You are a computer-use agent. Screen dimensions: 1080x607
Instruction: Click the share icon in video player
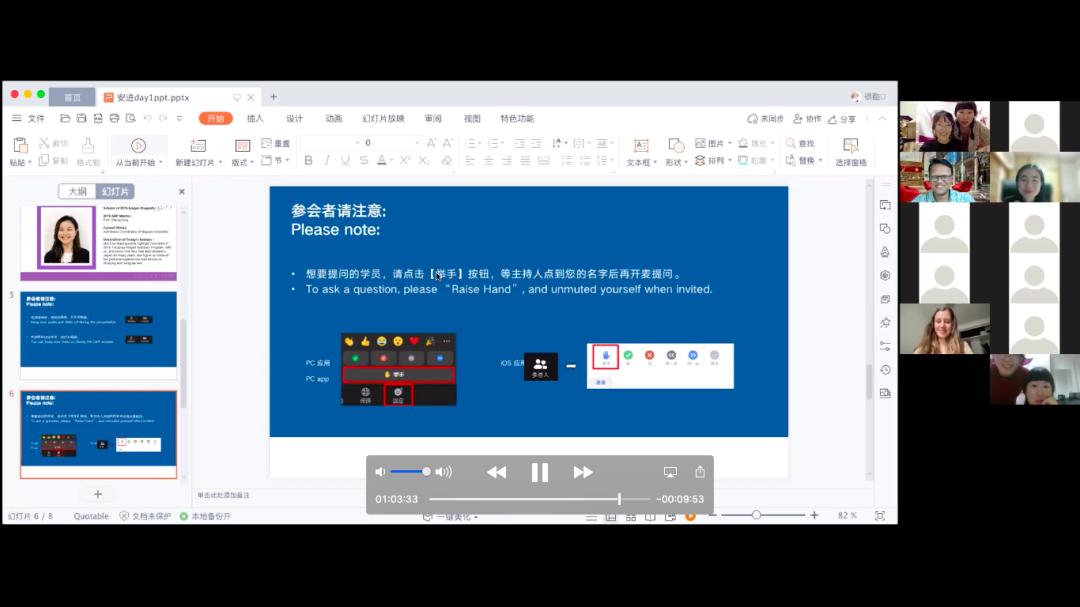tap(700, 472)
